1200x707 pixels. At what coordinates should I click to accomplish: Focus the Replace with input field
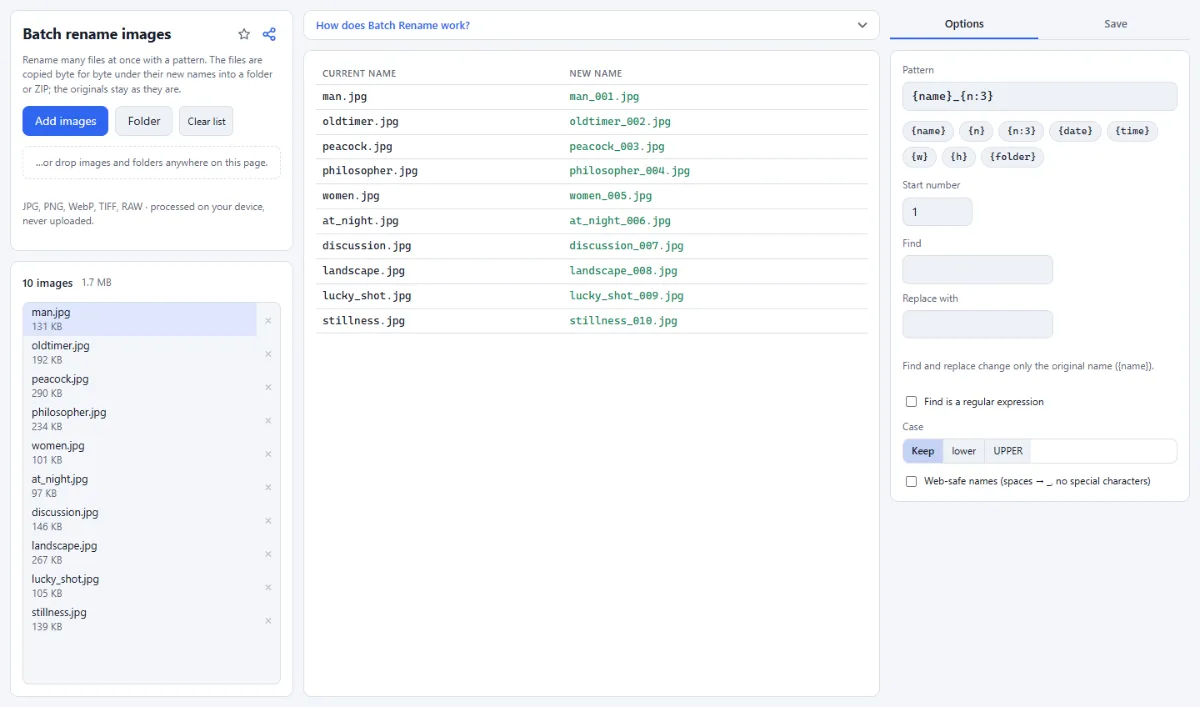[x=977, y=325]
